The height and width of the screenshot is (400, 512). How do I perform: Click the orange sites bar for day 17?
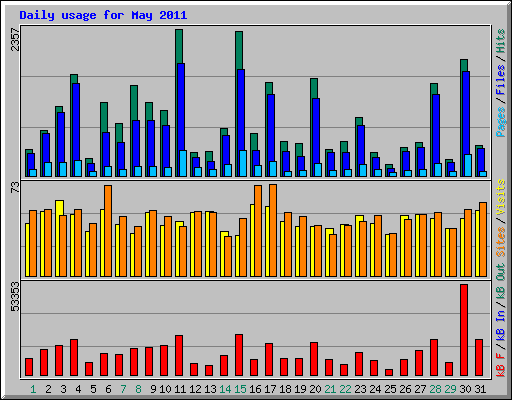point(273,230)
